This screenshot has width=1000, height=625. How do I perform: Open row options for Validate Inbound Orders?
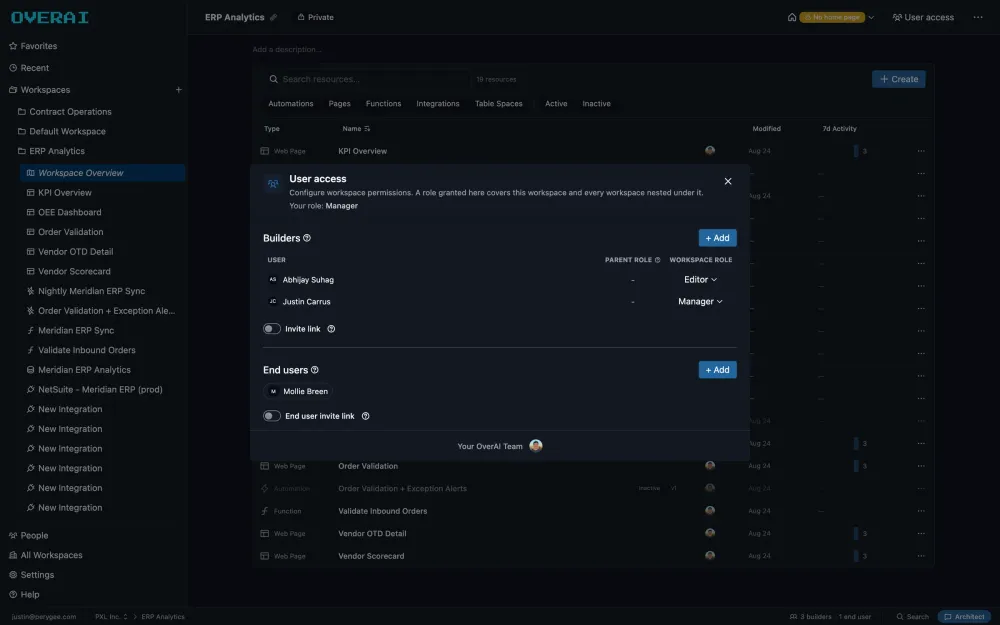coord(921,511)
